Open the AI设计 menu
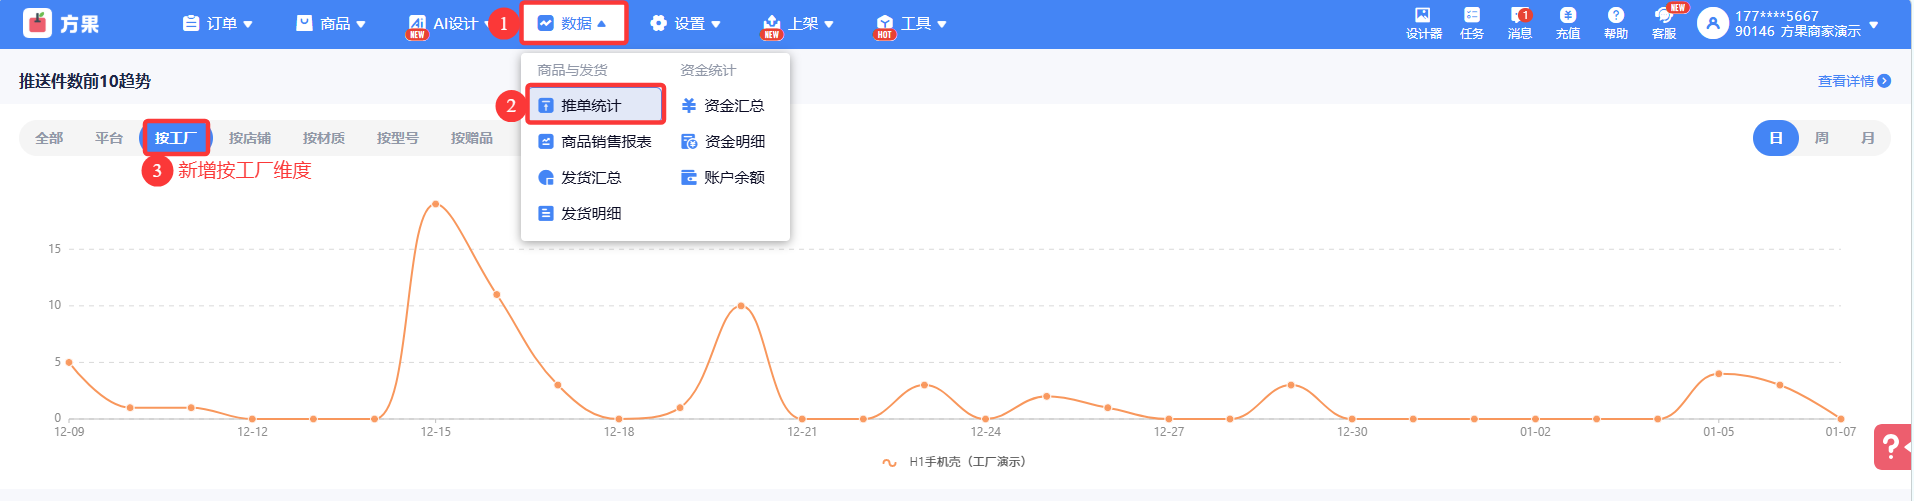Image resolution: width=1914 pixels, height=501 pixels. tap(448, 23)
